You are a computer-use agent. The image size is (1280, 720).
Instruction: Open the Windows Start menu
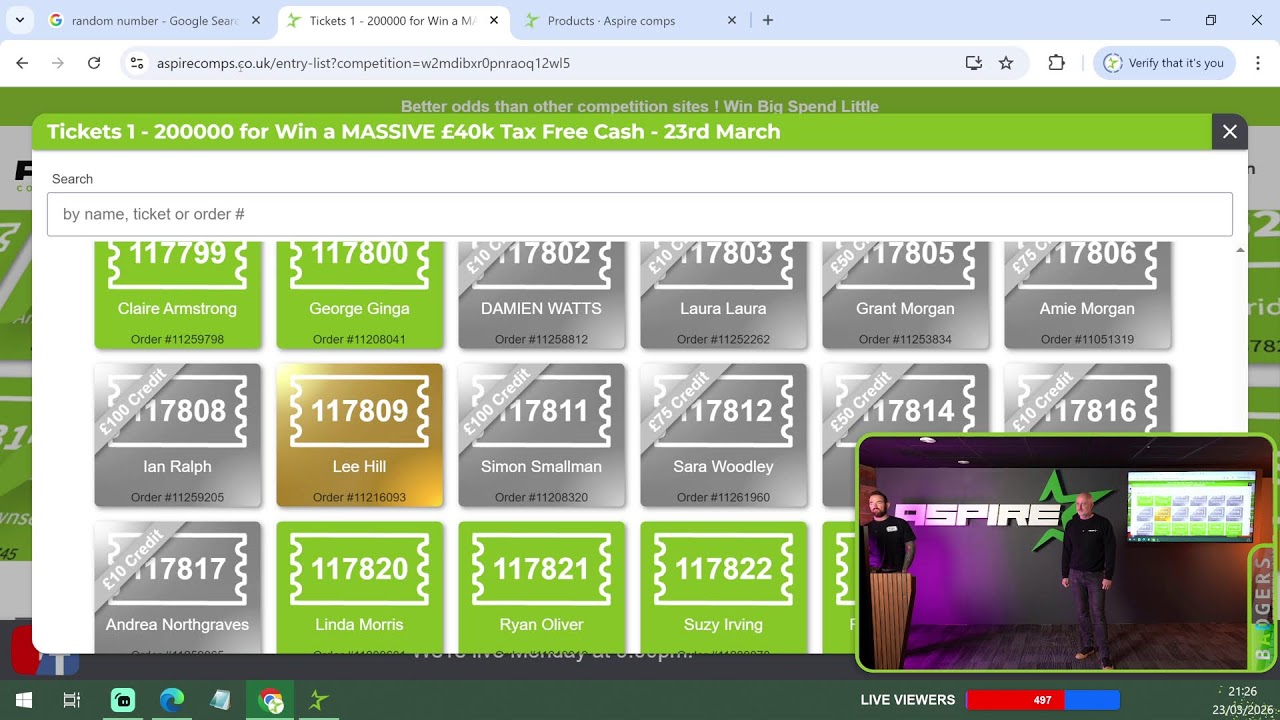coord(24,700)
